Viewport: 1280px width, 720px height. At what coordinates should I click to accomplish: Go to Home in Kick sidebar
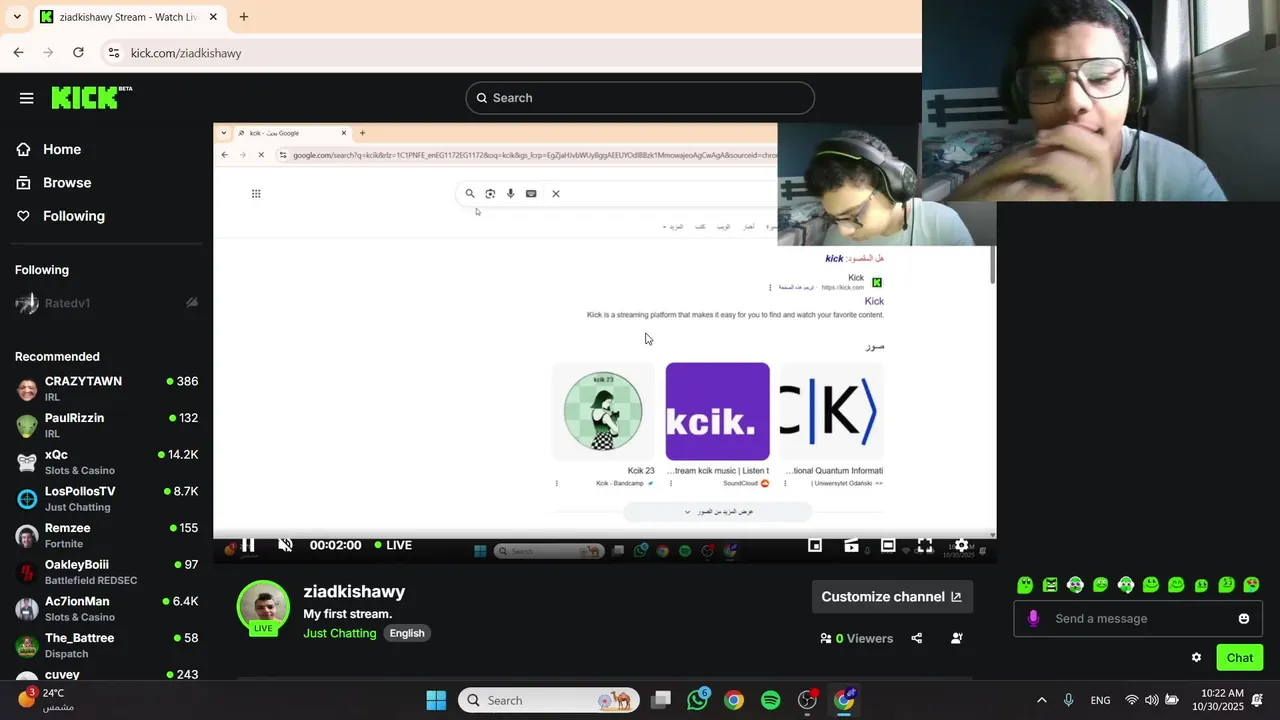click(49, 149)
